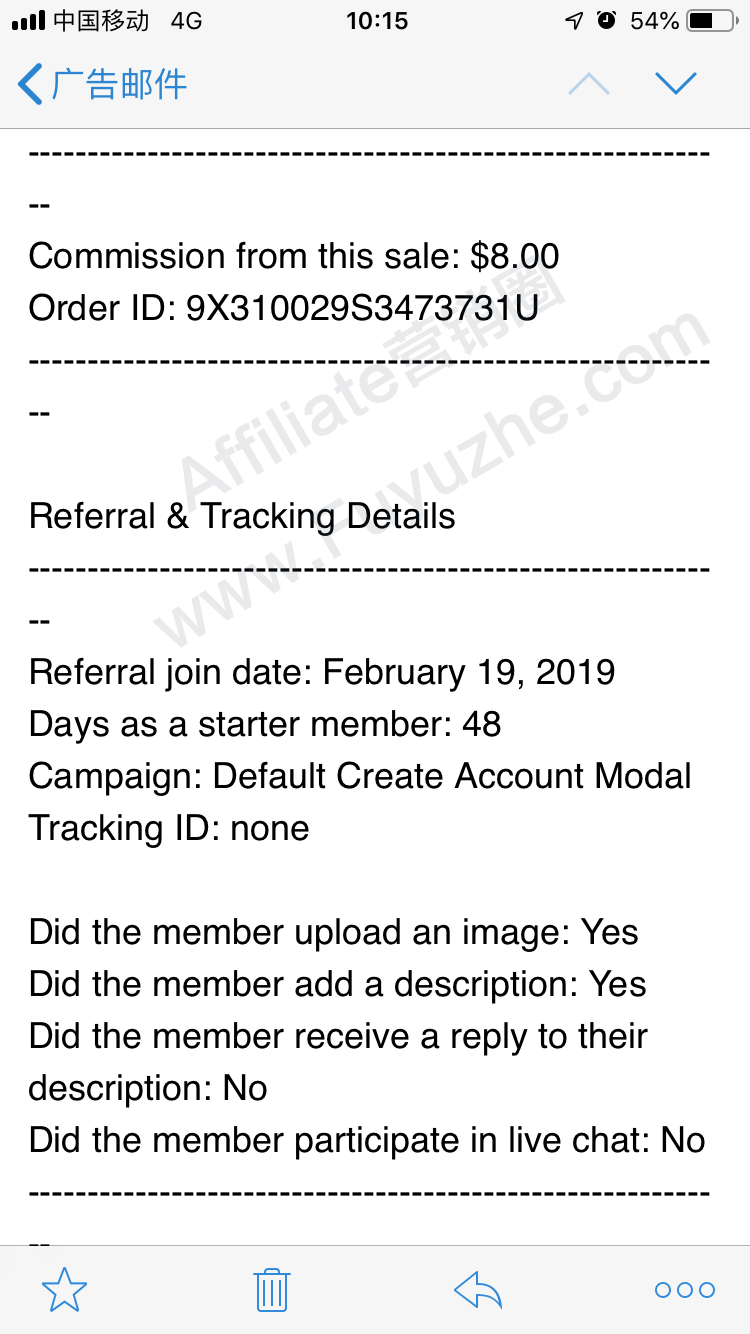Mark email with the star icon
The height and width of the screenshot is (1334, 750).
pos(64,1290)
